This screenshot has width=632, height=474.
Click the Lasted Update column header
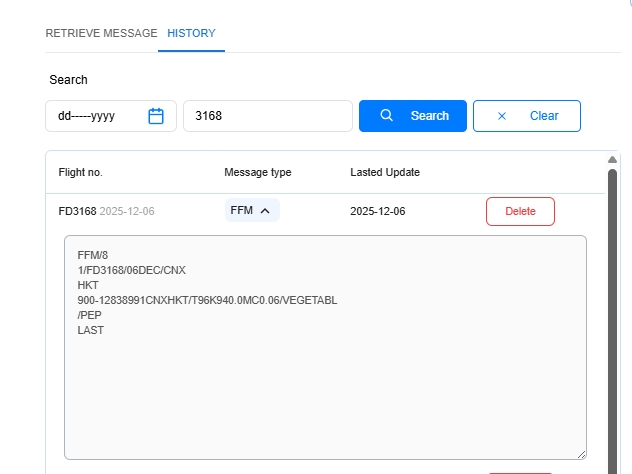click(x=385, y=172)
